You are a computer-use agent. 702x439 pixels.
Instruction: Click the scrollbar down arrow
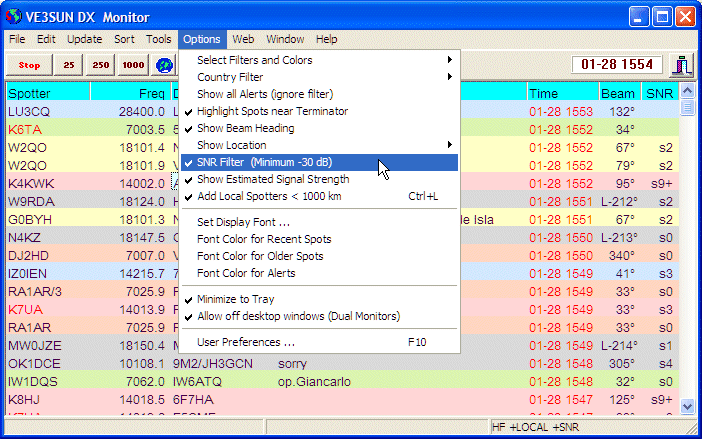(x=687, y=405)
